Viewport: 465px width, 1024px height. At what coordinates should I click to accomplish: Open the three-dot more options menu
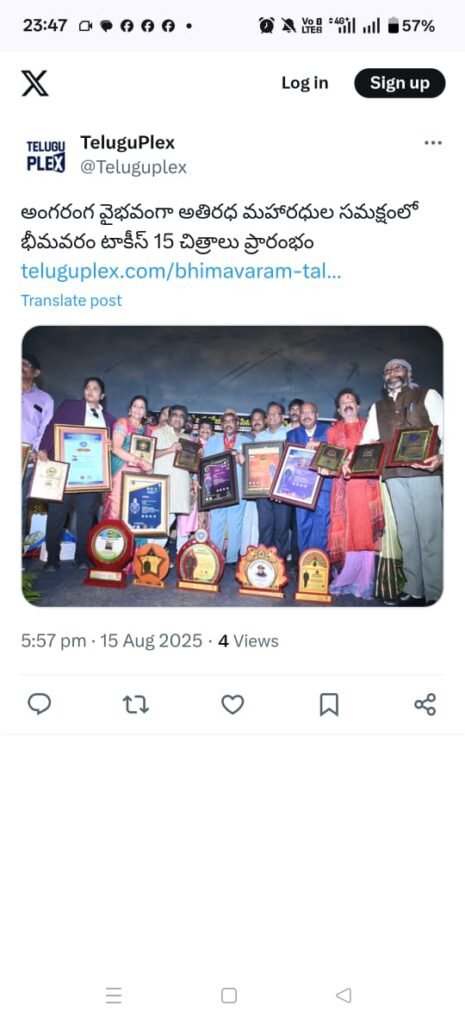pos(433,142)
